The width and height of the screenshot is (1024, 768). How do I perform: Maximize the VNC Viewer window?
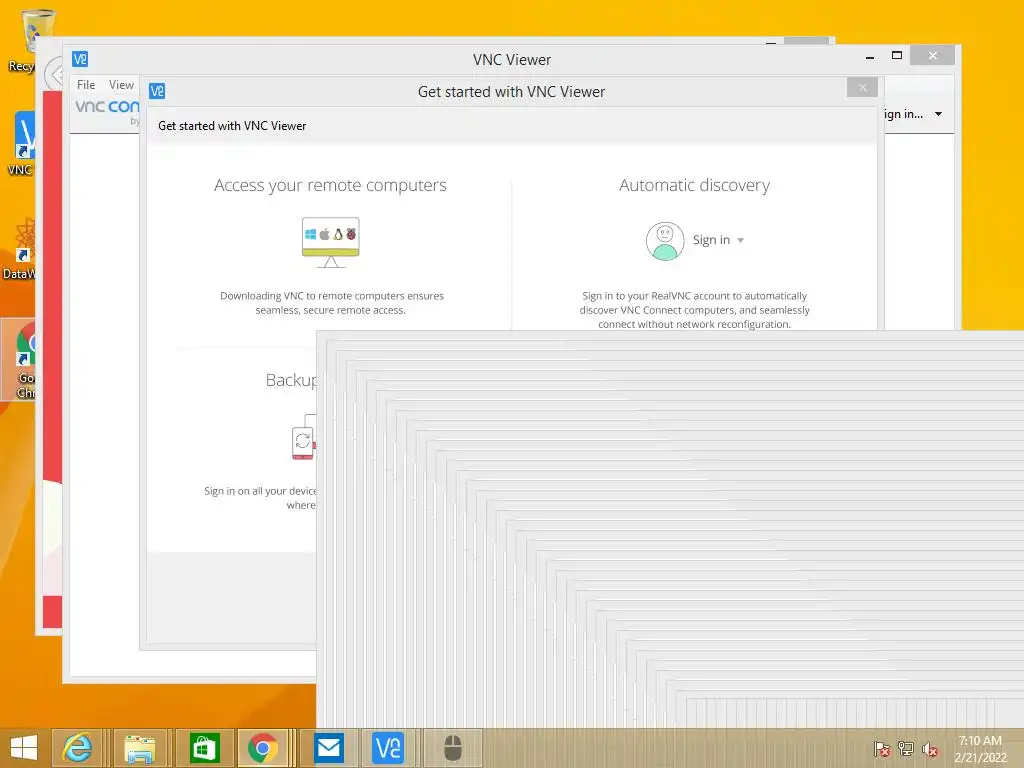(897, 56)
